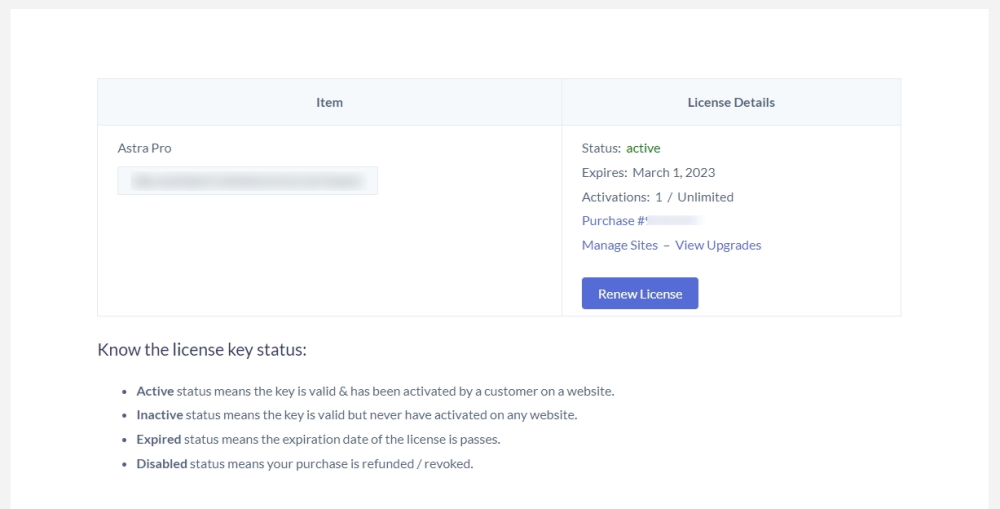
Task: Click the Renew License button
Action: coord(640,293)
